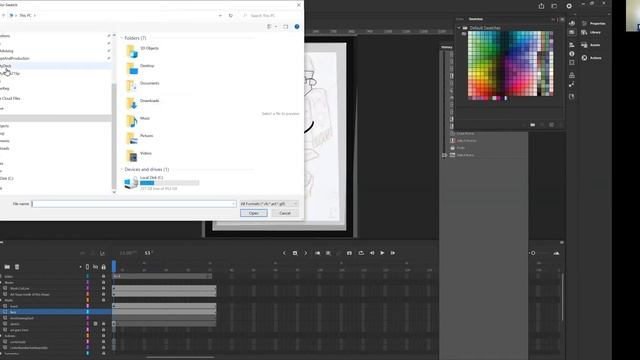Open Animate settings gear icon
The image size is (640, 360).
click(569, 6)
